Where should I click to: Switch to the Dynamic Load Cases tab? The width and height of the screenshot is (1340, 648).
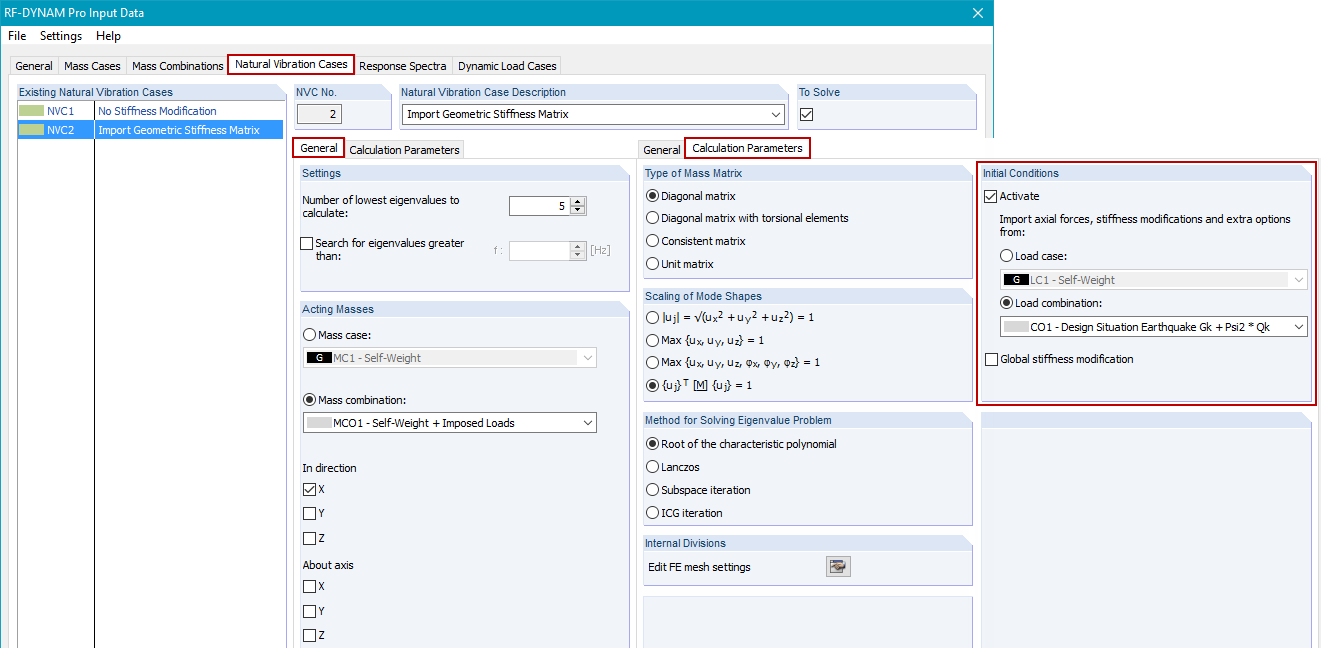tap(506, 65)
